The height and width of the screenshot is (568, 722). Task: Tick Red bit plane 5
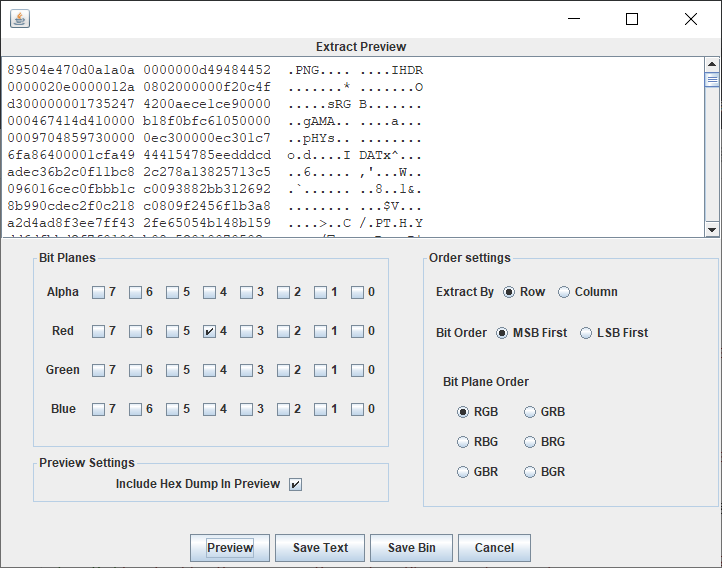point(172,331)
